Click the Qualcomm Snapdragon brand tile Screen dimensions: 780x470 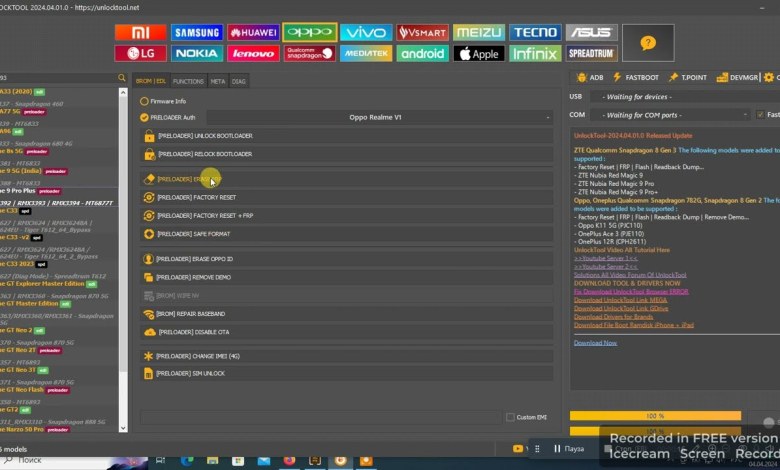pos(309,53)
